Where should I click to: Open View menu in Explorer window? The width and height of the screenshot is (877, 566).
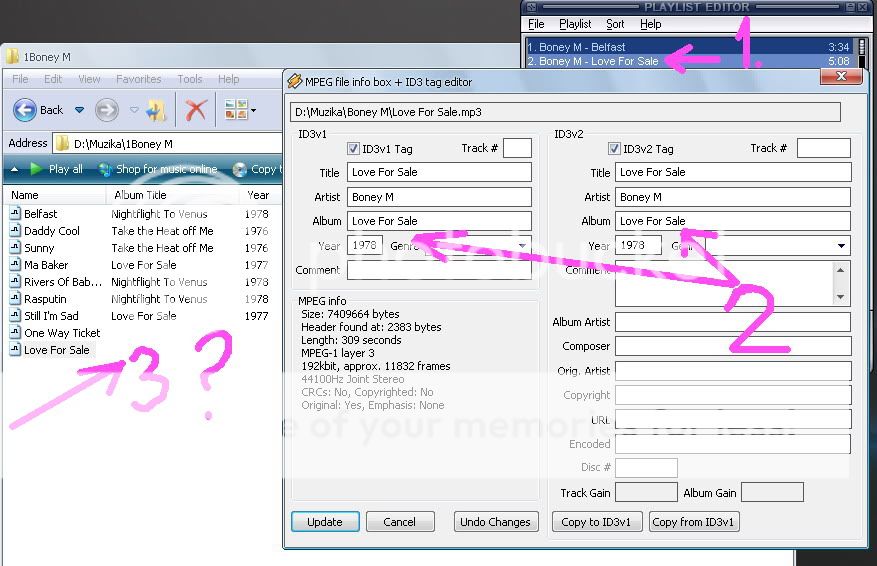click(89, 79)
